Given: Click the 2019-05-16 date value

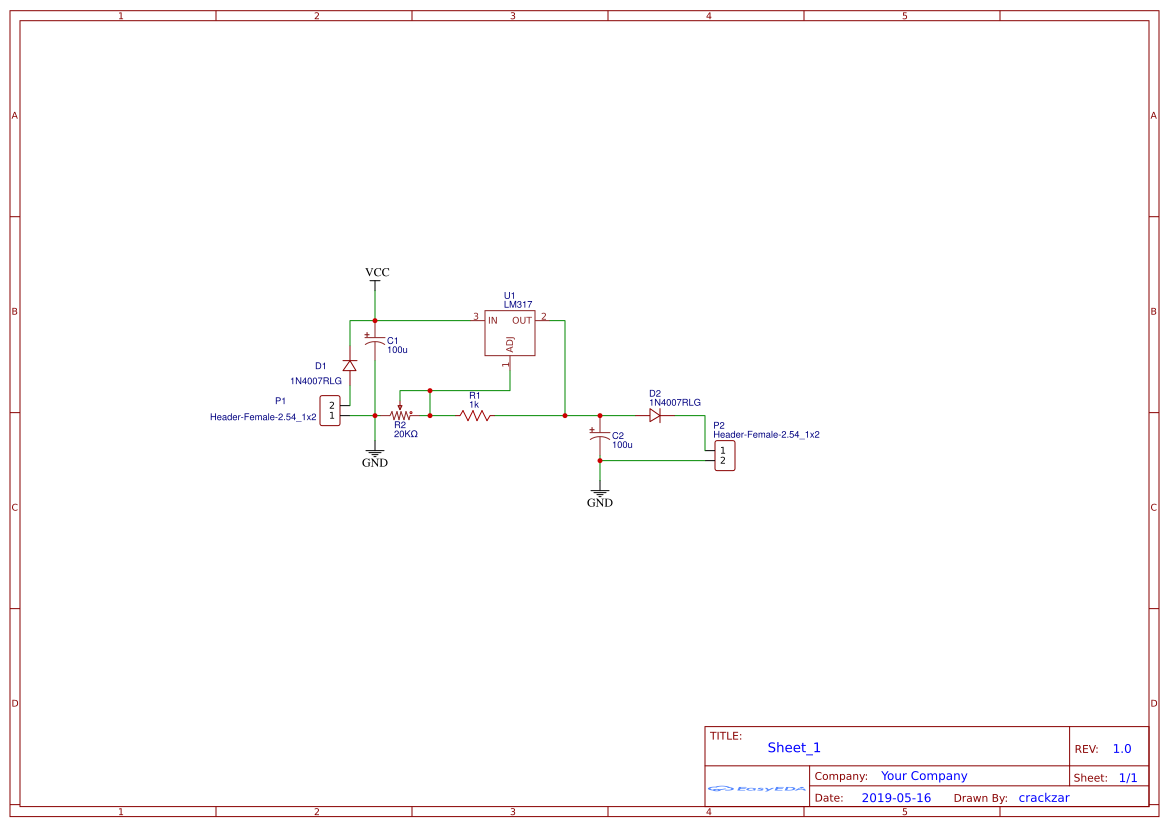Looking at the screenshot, I should pos(895,797).
